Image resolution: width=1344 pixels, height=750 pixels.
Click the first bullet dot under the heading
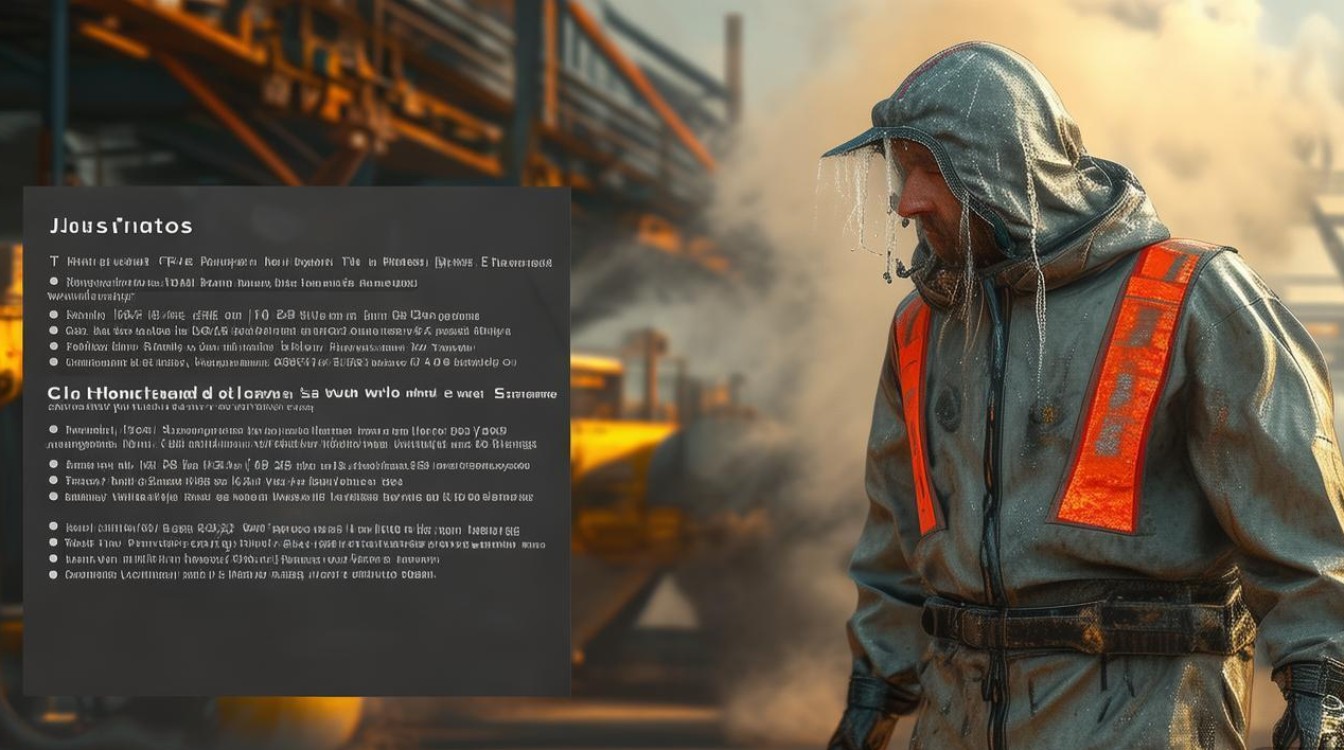(x=54, y=282)
